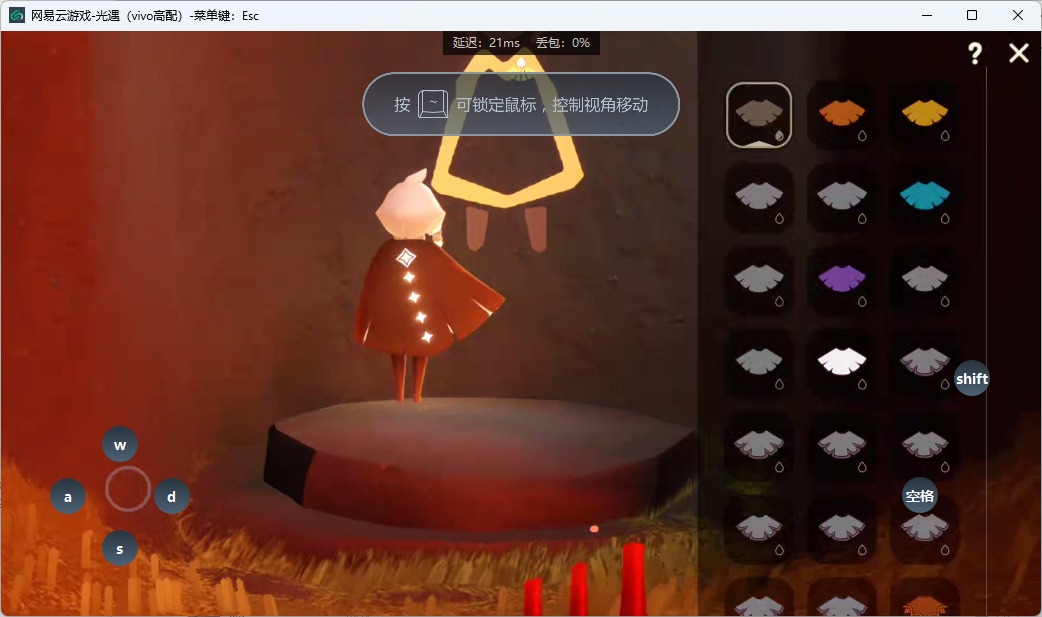Viewport: 1042px width, 617px height.
Task: Click the tilde key icon in hint
Action: tap(433, 104)
